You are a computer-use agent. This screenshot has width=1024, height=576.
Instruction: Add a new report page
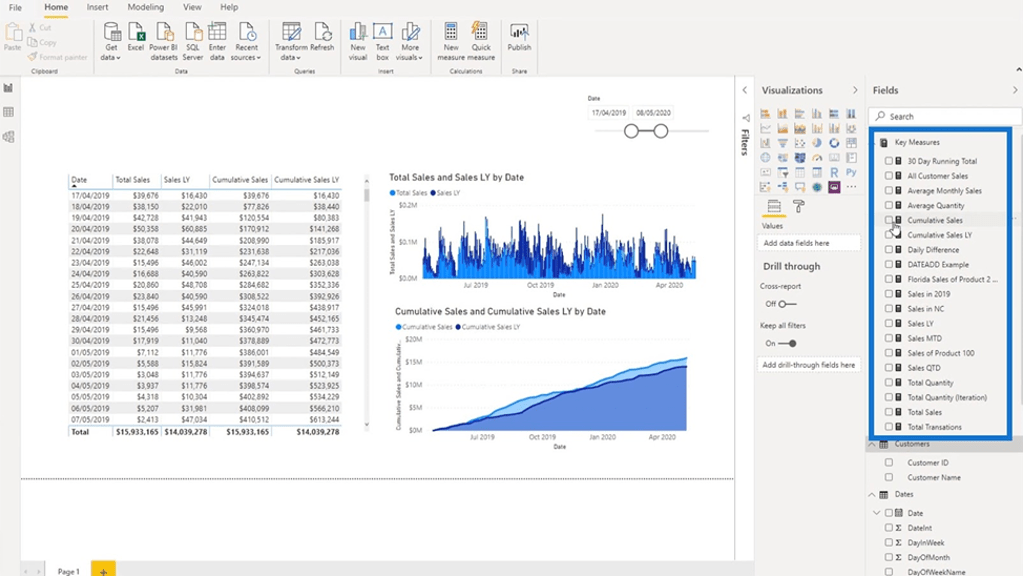[103, 569]
